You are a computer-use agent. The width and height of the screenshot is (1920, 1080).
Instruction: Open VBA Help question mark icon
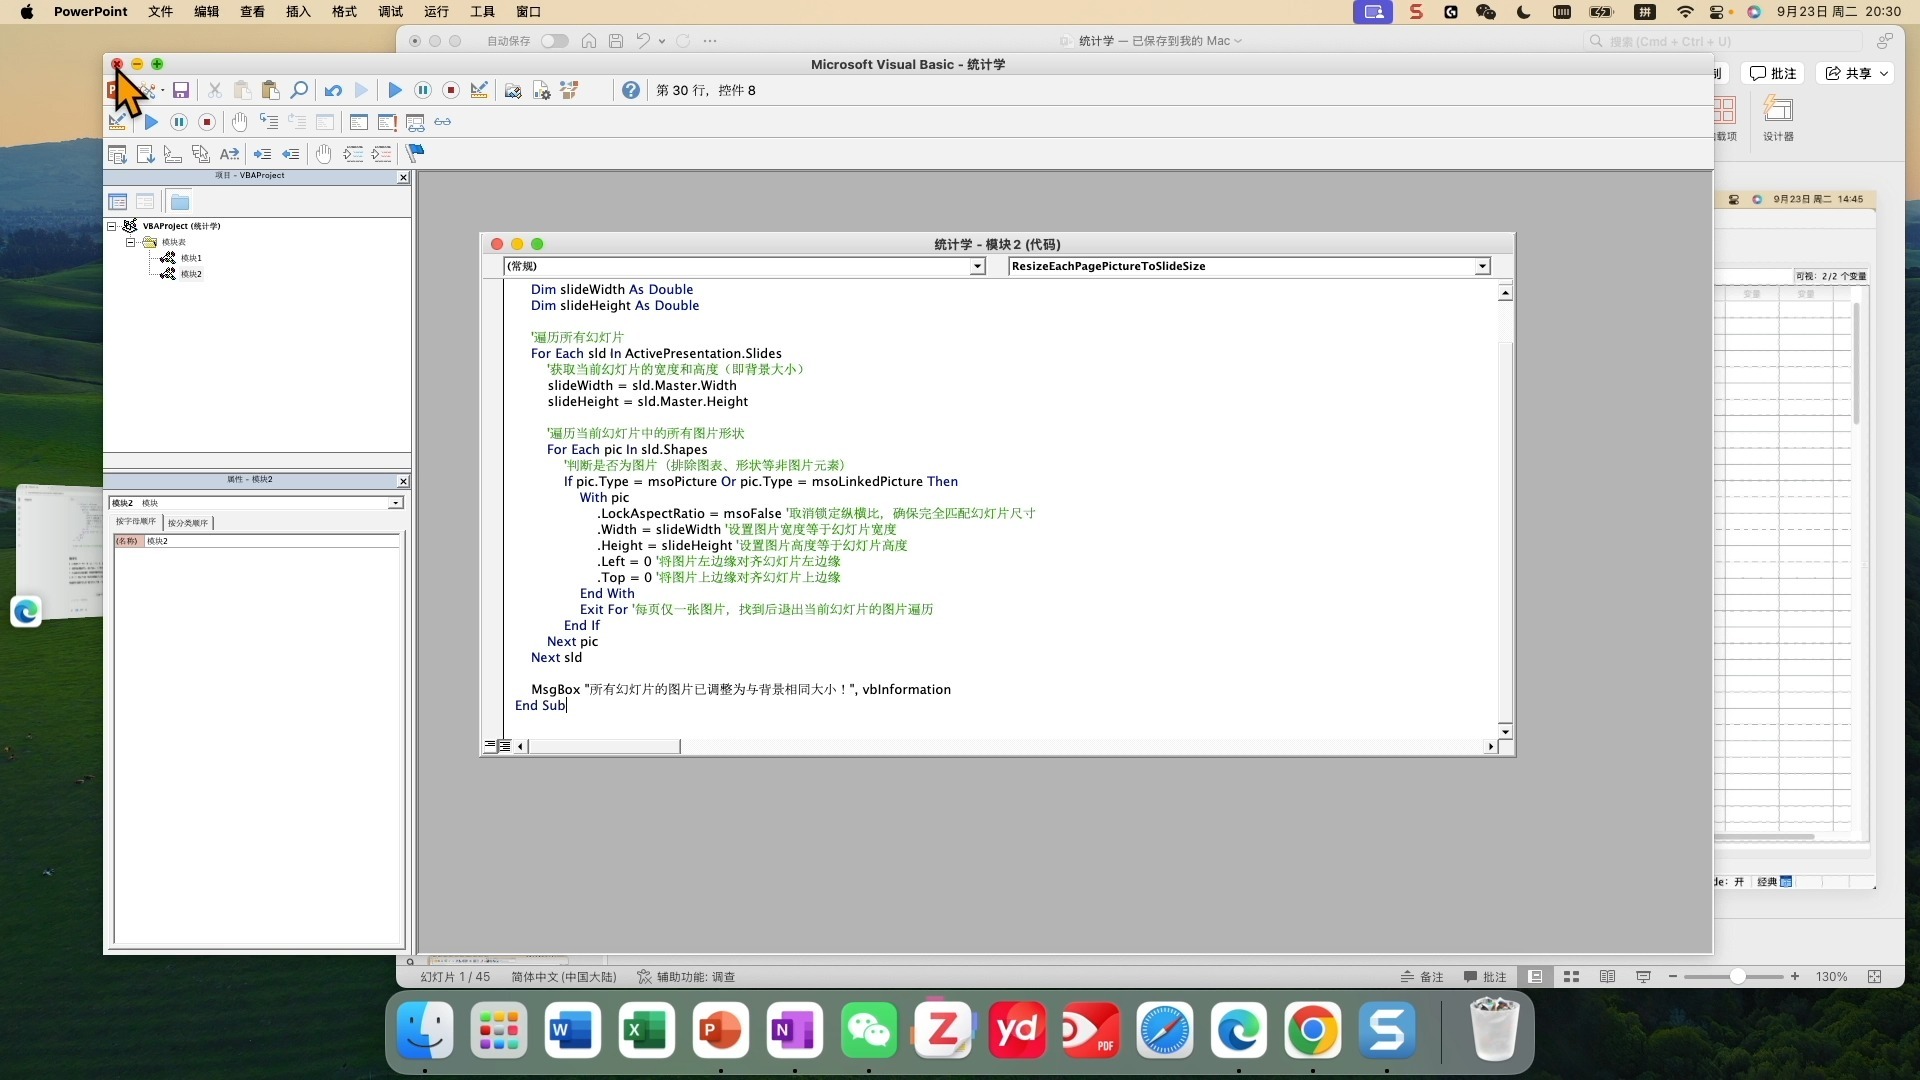coord(631,91)
